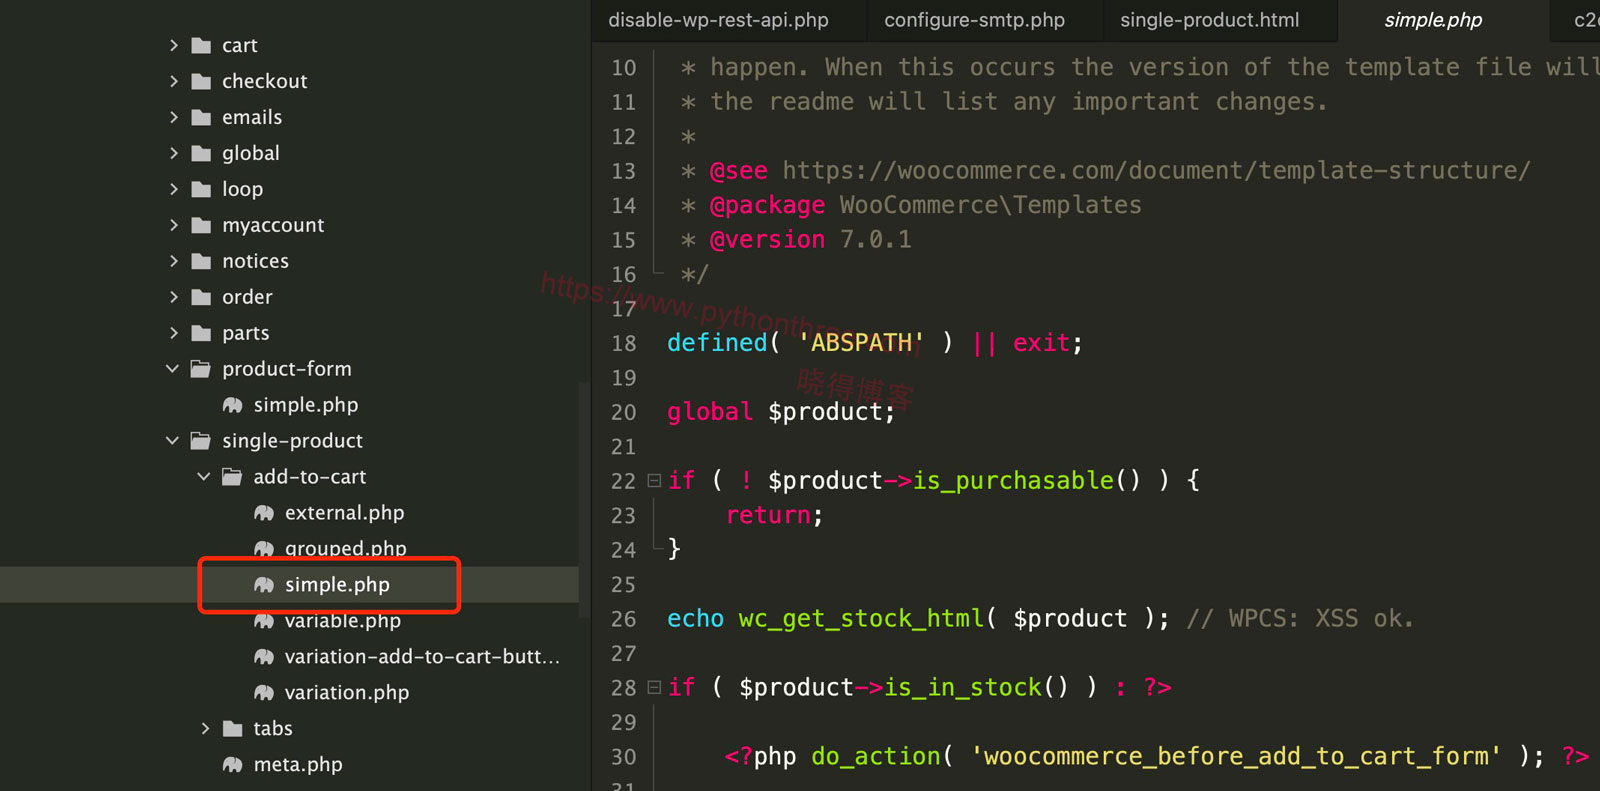Click the open add-to-cart folder icon
The image size is (1600, 791).
pyautogui.click(x=232, y=477)
